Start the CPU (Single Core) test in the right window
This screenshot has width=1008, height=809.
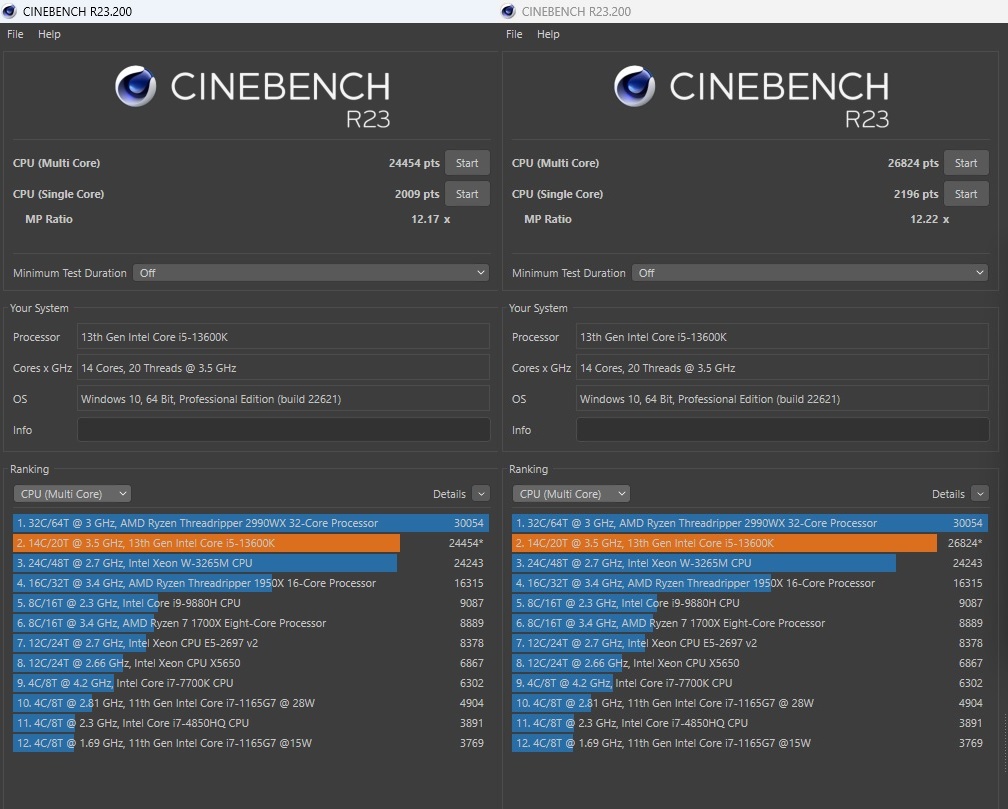click(966, 194)
